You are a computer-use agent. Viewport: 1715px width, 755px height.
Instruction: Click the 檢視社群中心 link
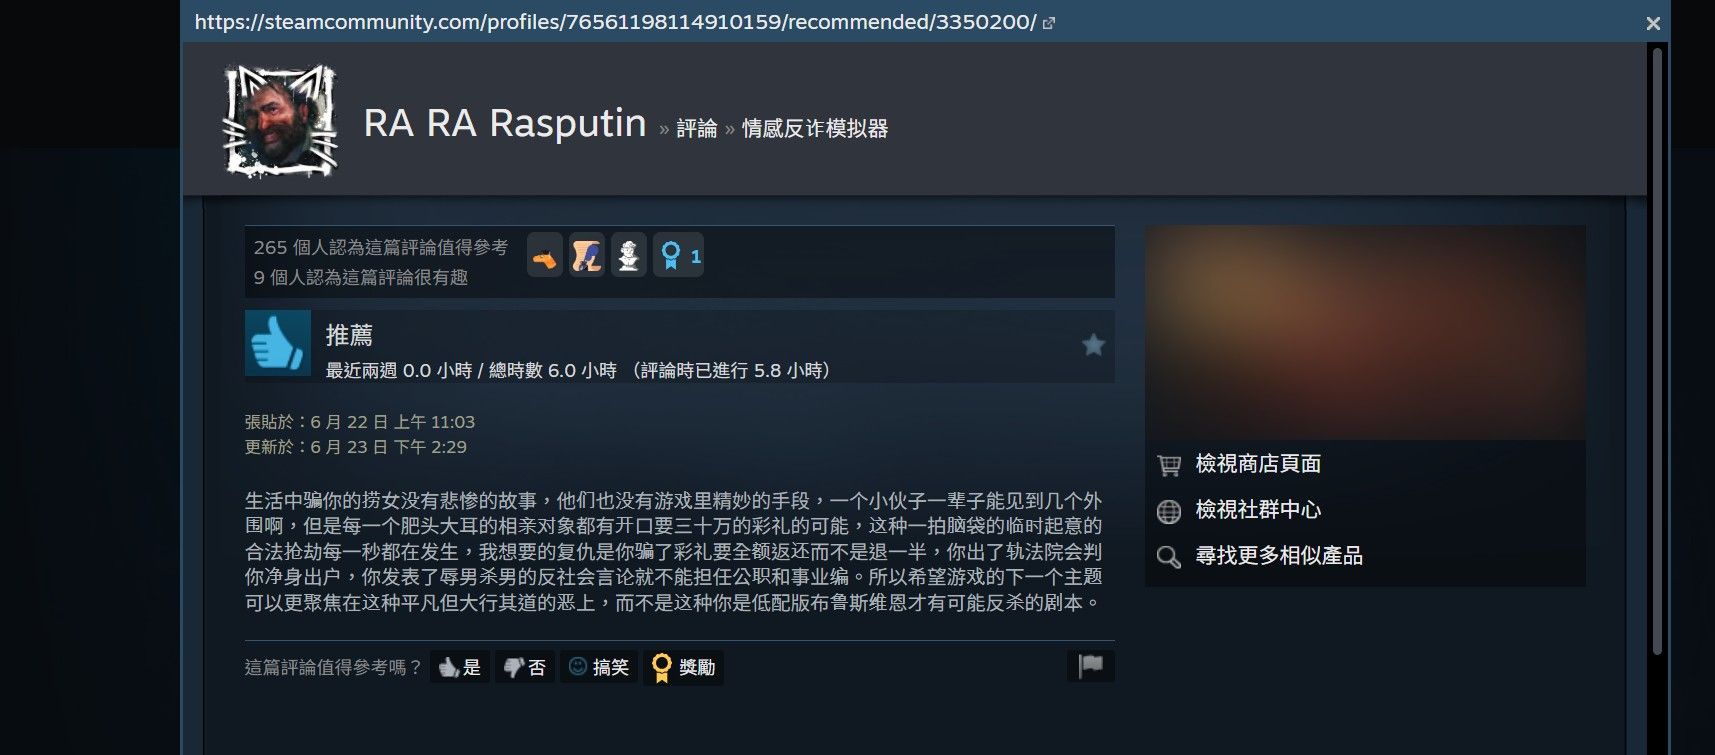[x=1258, y=510]
